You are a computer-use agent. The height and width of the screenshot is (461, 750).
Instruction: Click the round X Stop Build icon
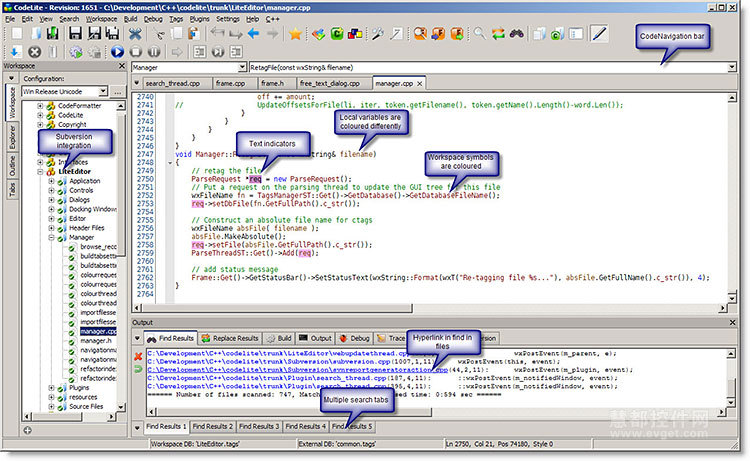[x=34, y=52]
